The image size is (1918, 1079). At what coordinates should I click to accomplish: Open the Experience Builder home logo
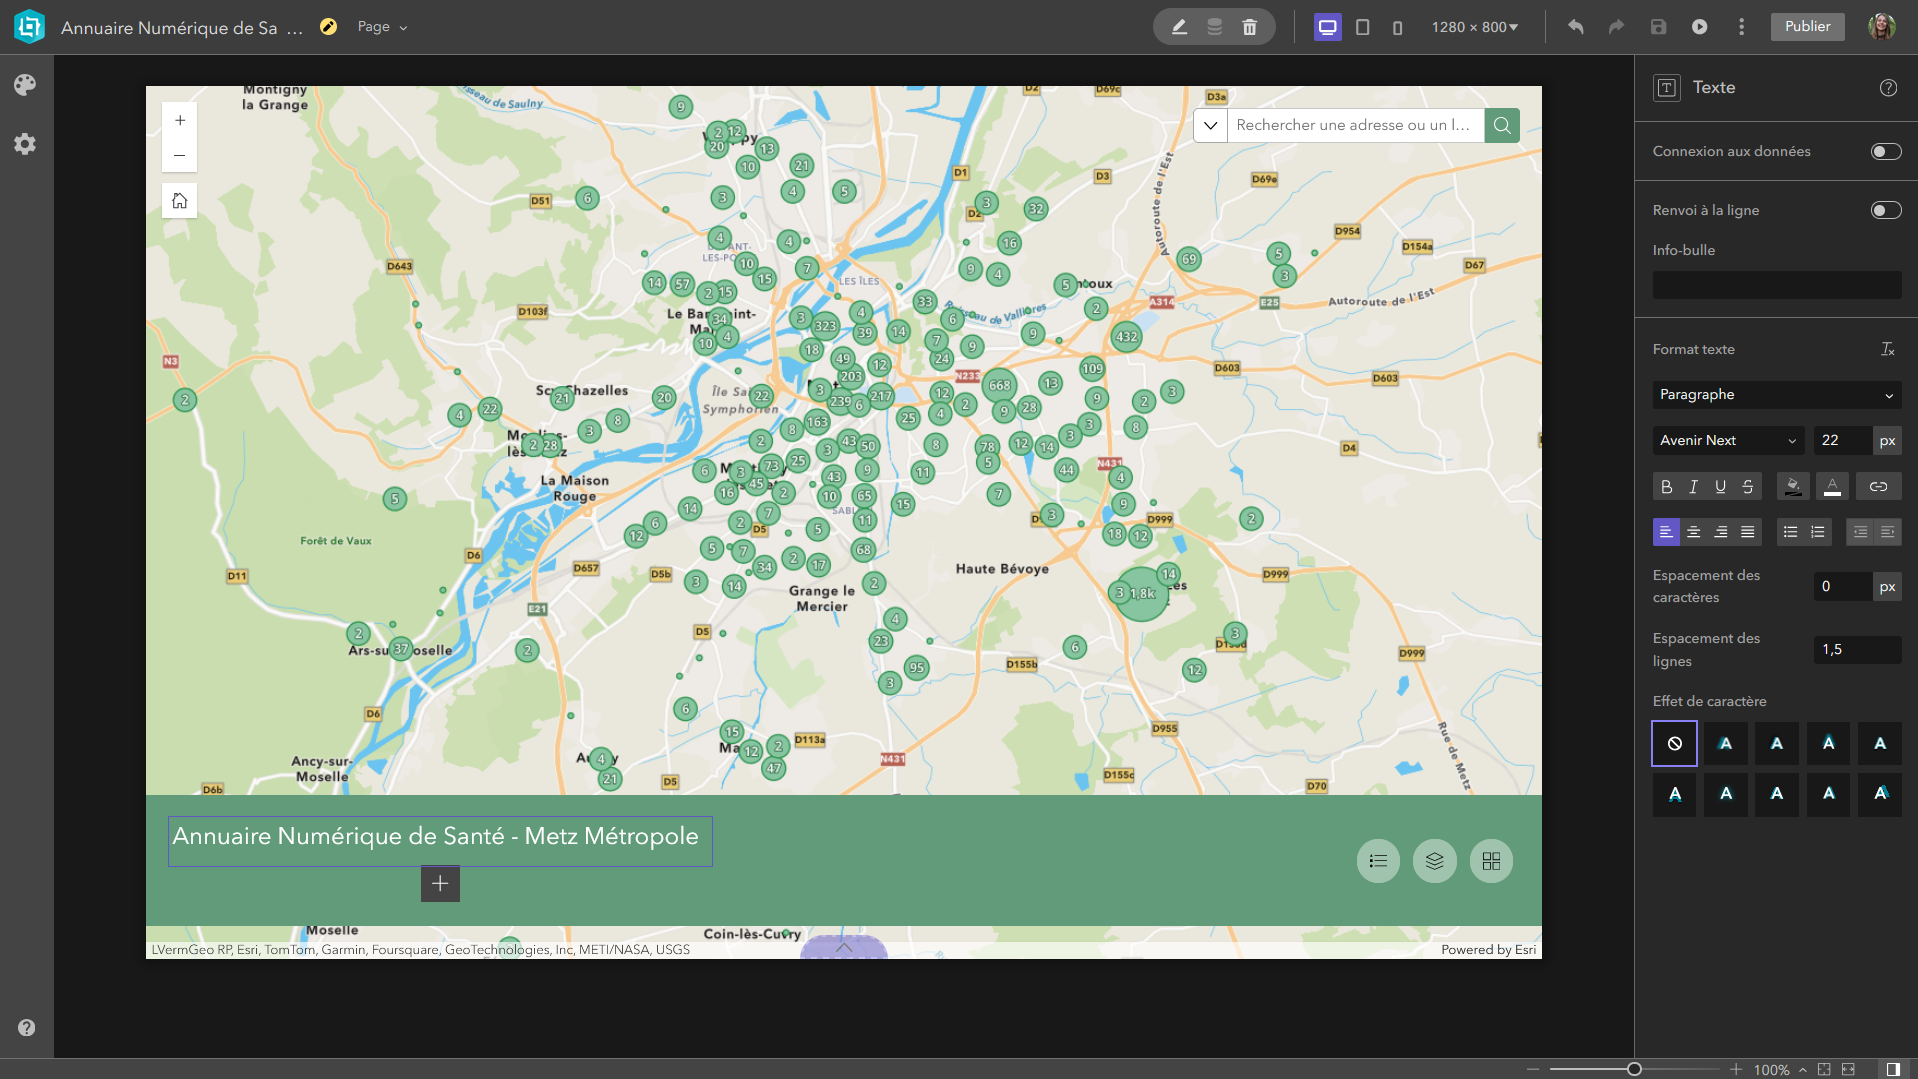coord(29,27)
